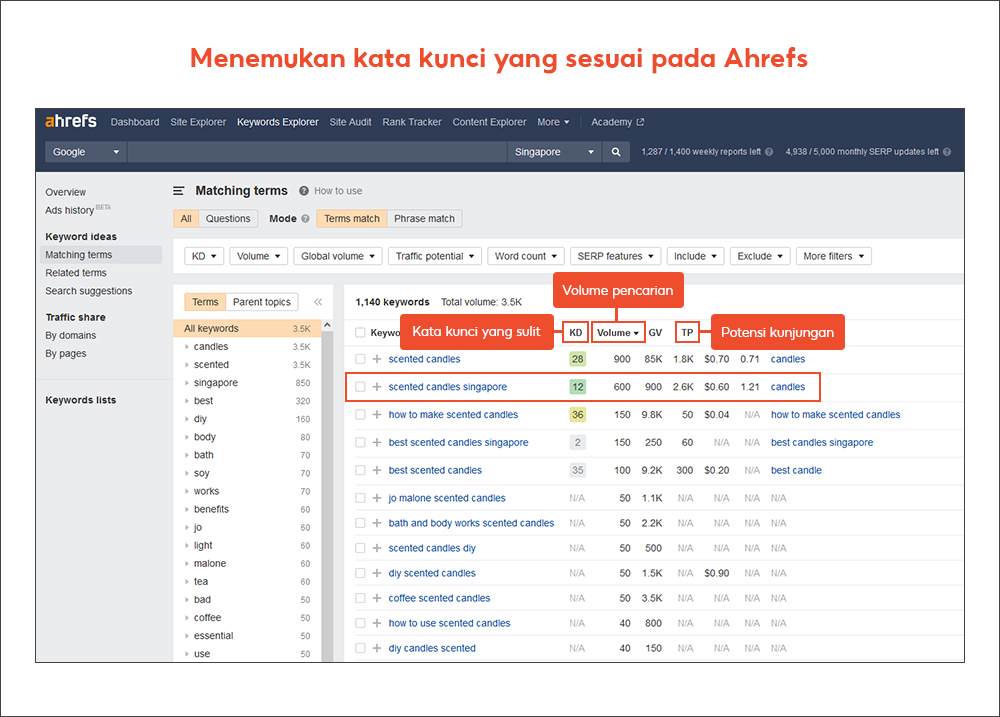Tick checkbox for how to make scented candles

(360, 415)
